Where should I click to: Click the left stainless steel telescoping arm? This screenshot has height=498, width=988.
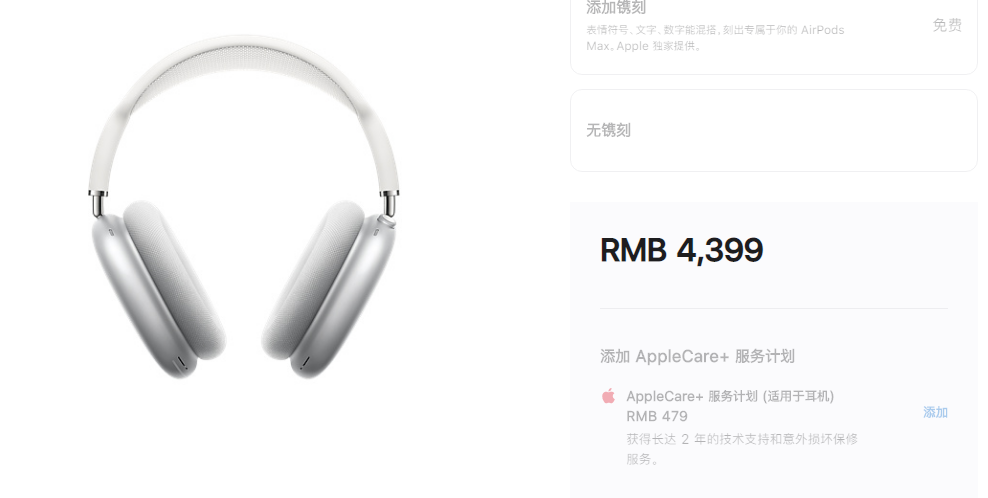(x=98, y=203)
